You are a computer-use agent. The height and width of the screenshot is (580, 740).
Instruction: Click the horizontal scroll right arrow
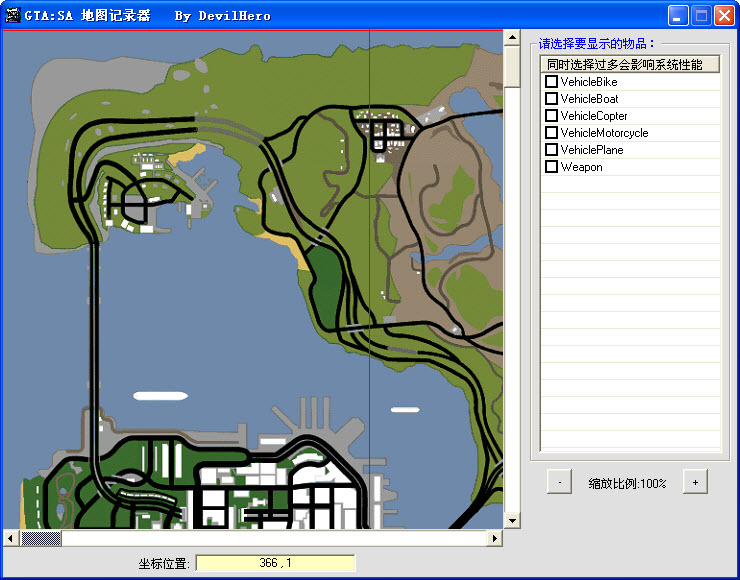[494, 538]
